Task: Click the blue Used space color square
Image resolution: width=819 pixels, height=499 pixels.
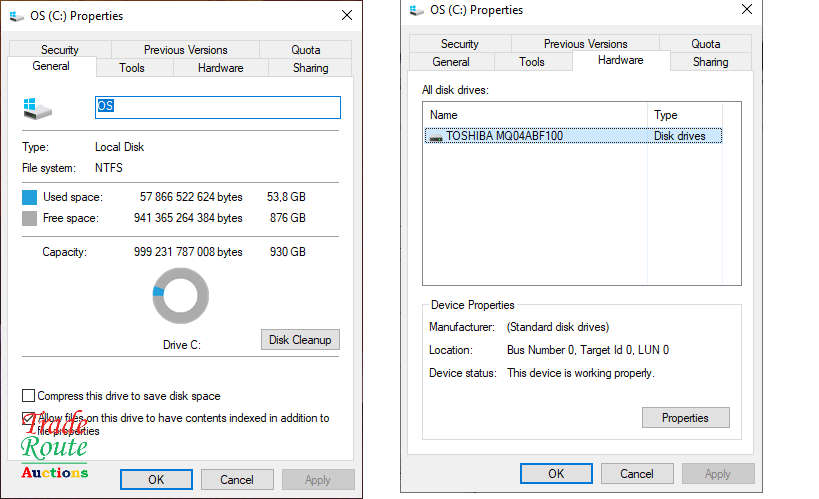Action: pyautogui.click(x=30, y=198)
